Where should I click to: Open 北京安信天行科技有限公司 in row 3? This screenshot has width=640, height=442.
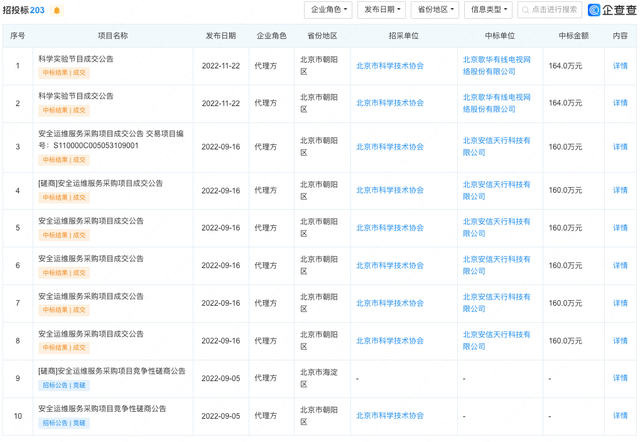tap(496, 147)
